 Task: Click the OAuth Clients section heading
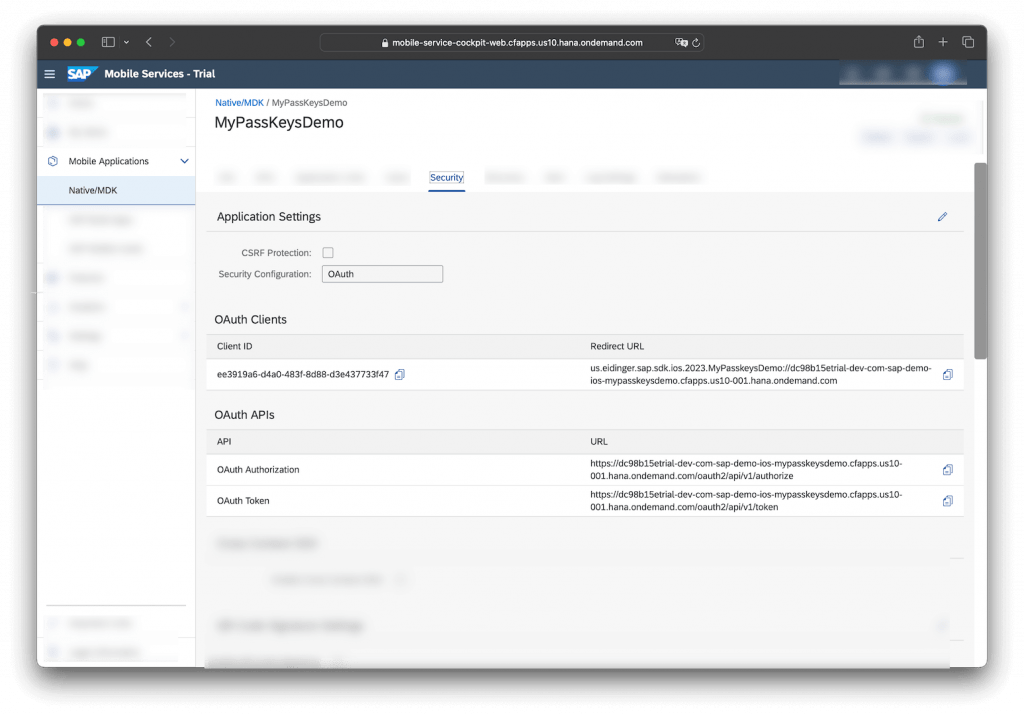pos(251,319)
